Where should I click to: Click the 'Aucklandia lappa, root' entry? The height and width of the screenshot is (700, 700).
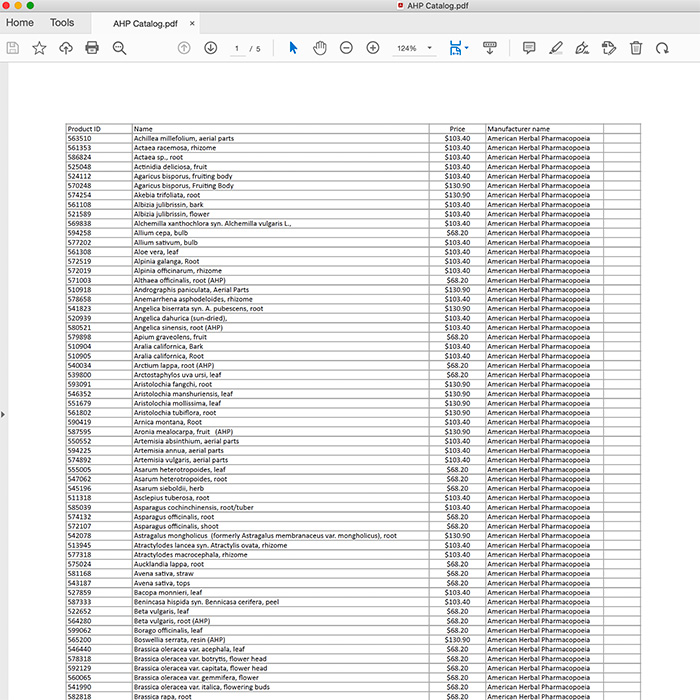[169, 564]
